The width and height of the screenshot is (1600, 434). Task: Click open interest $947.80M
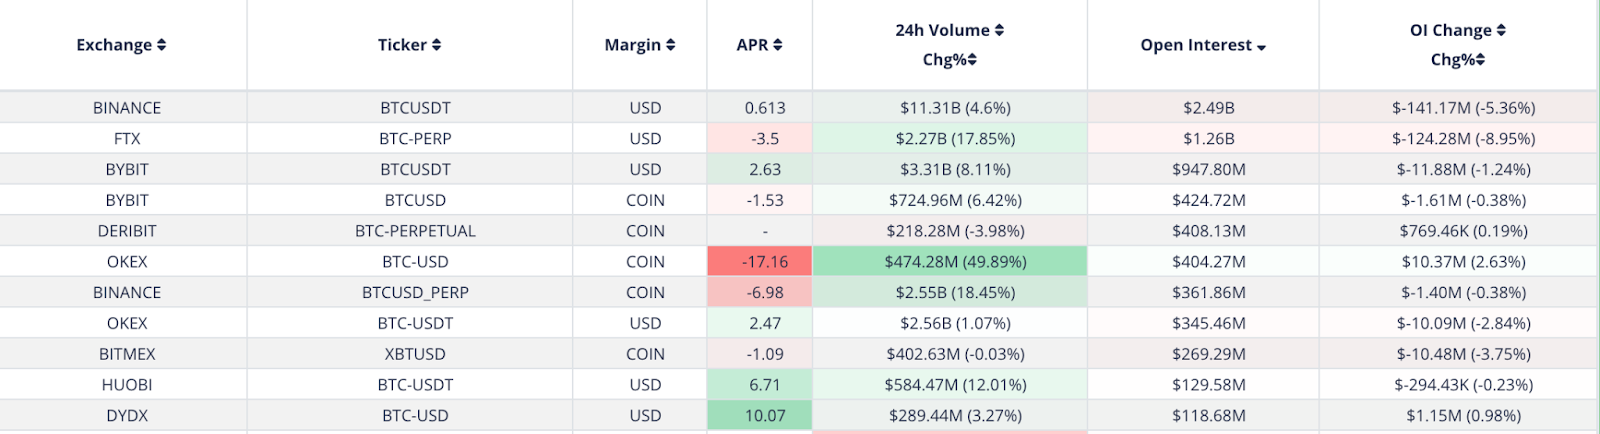pyautogui.click(x=1208, y=170)
